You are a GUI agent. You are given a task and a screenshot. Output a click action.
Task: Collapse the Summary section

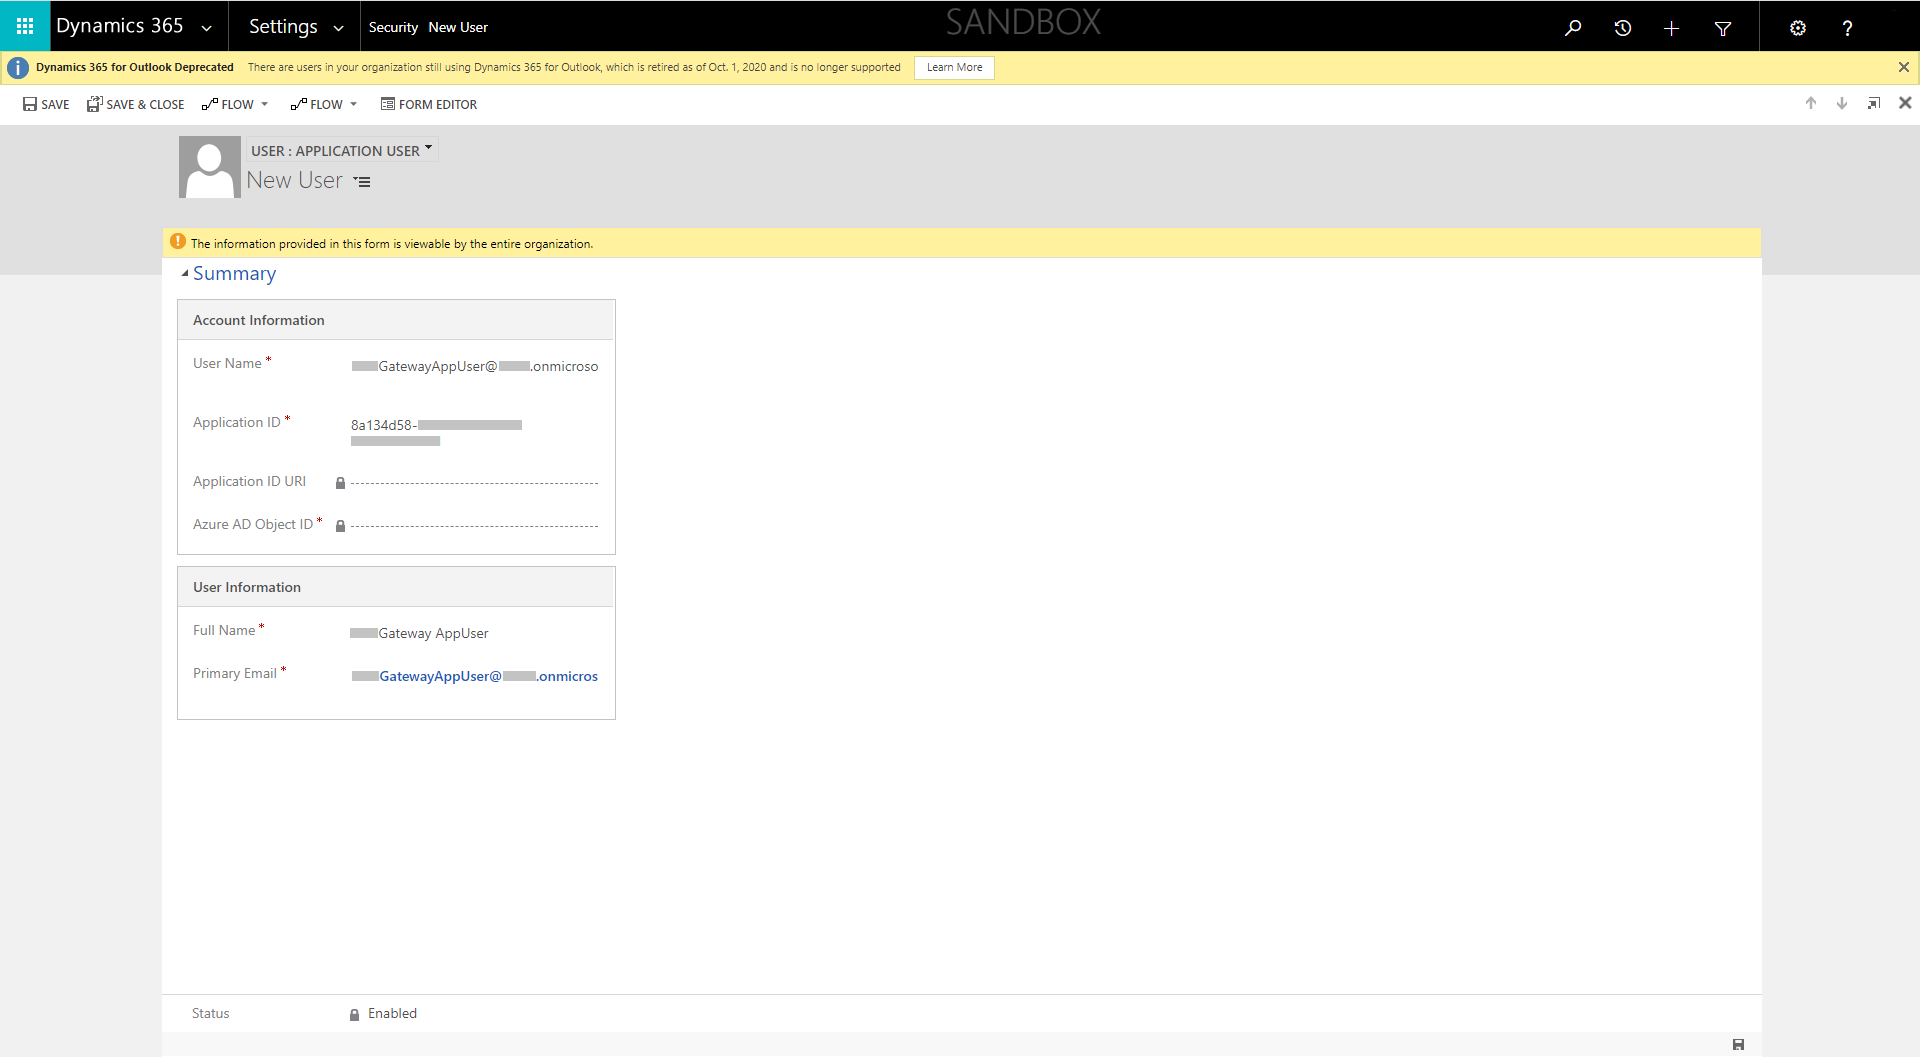(185, 274)
